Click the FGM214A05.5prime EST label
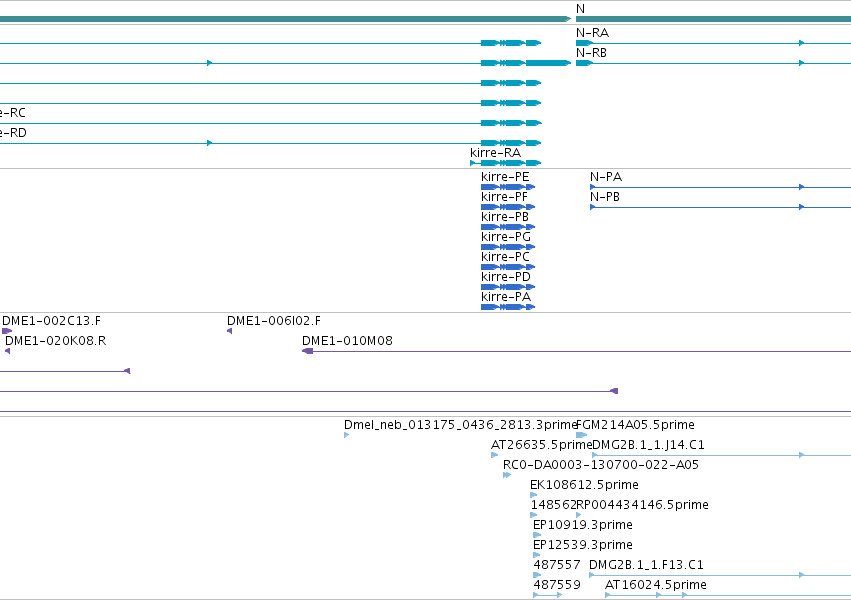Screen dimensions: 851x600 click(636, 425)
